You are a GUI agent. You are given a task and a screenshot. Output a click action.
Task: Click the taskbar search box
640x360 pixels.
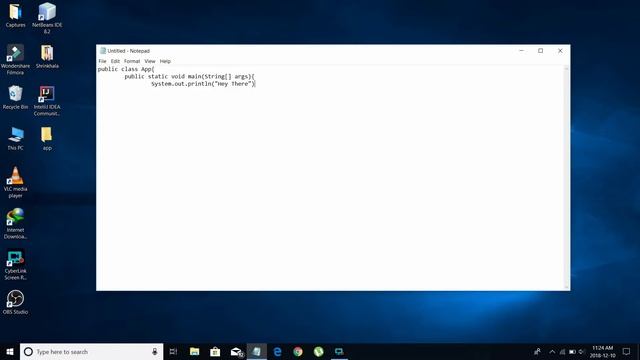tap(91, 351)
